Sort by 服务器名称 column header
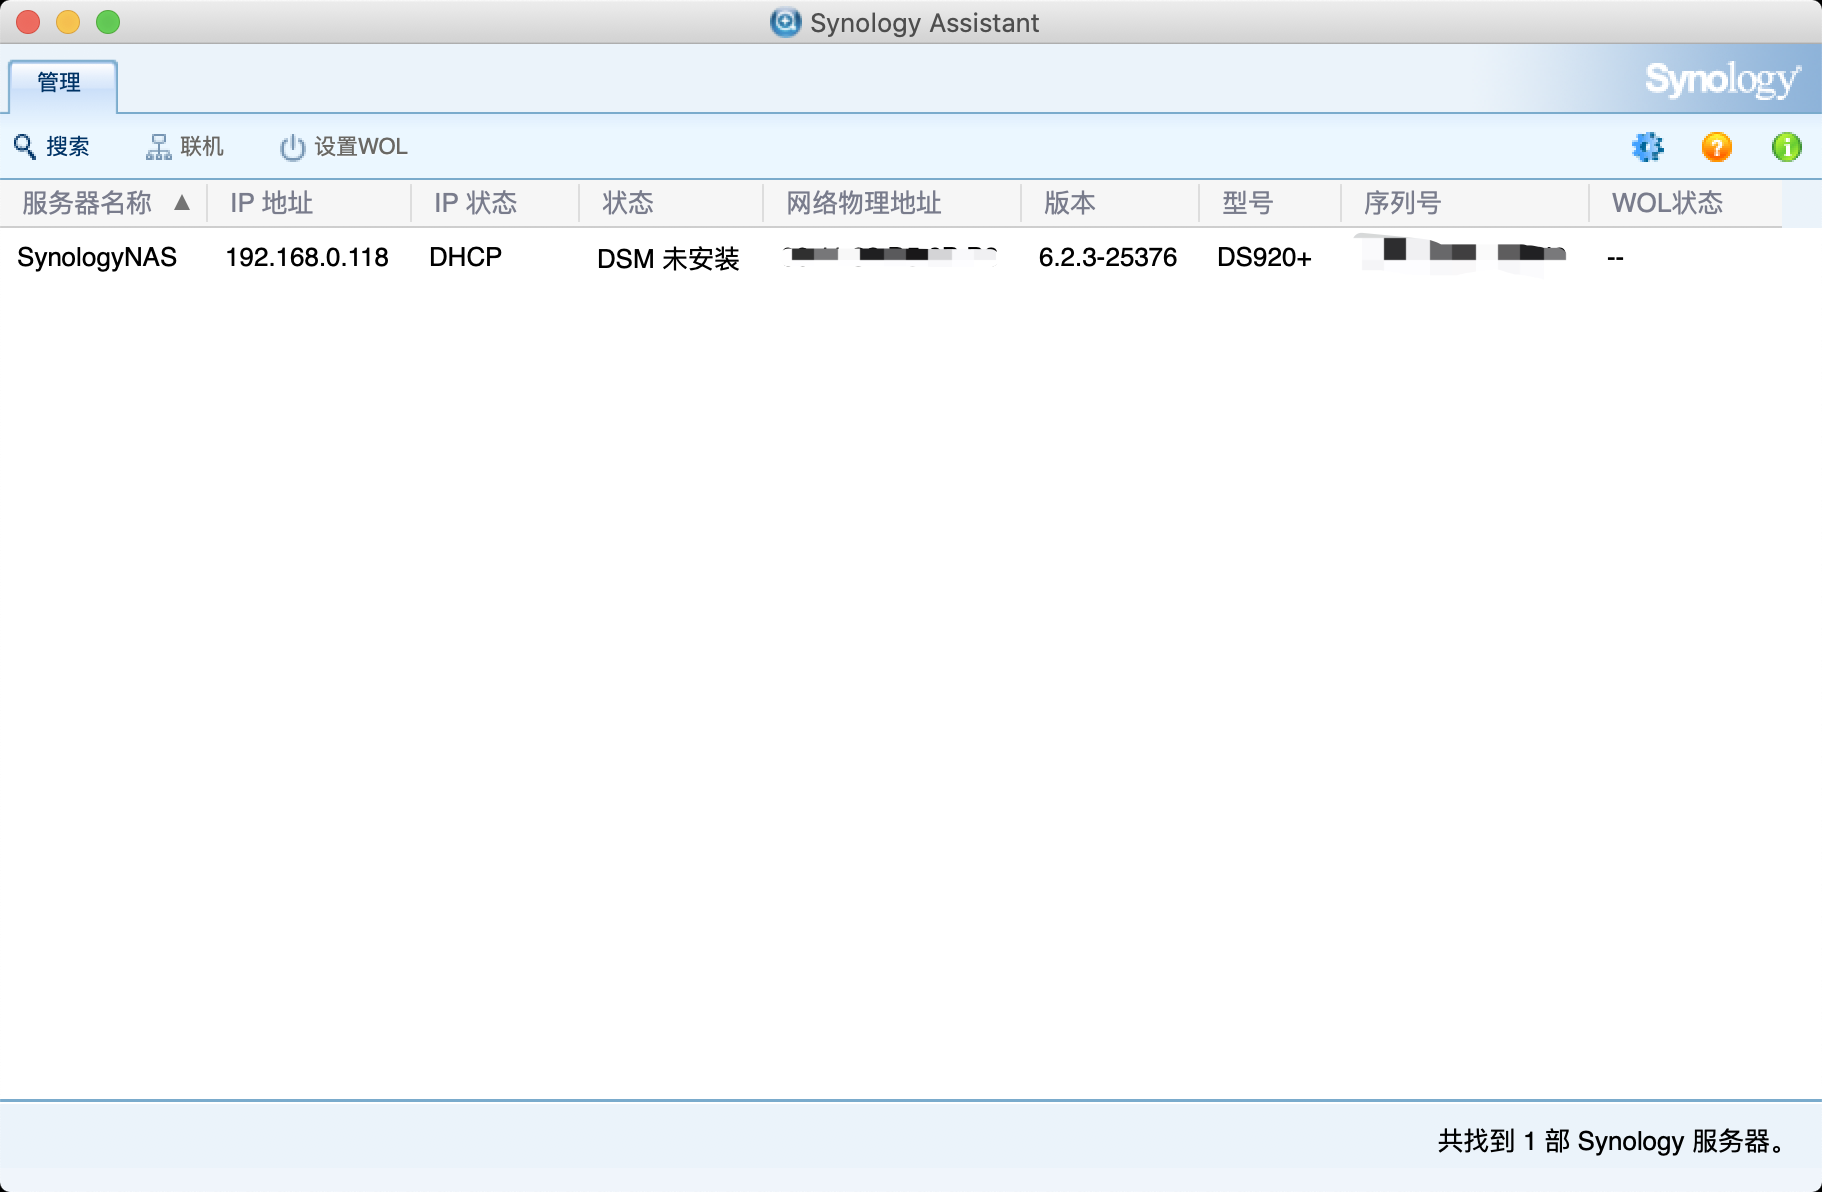Image resolution: width=1822 pixels, height=1192 pixels. 104,203
